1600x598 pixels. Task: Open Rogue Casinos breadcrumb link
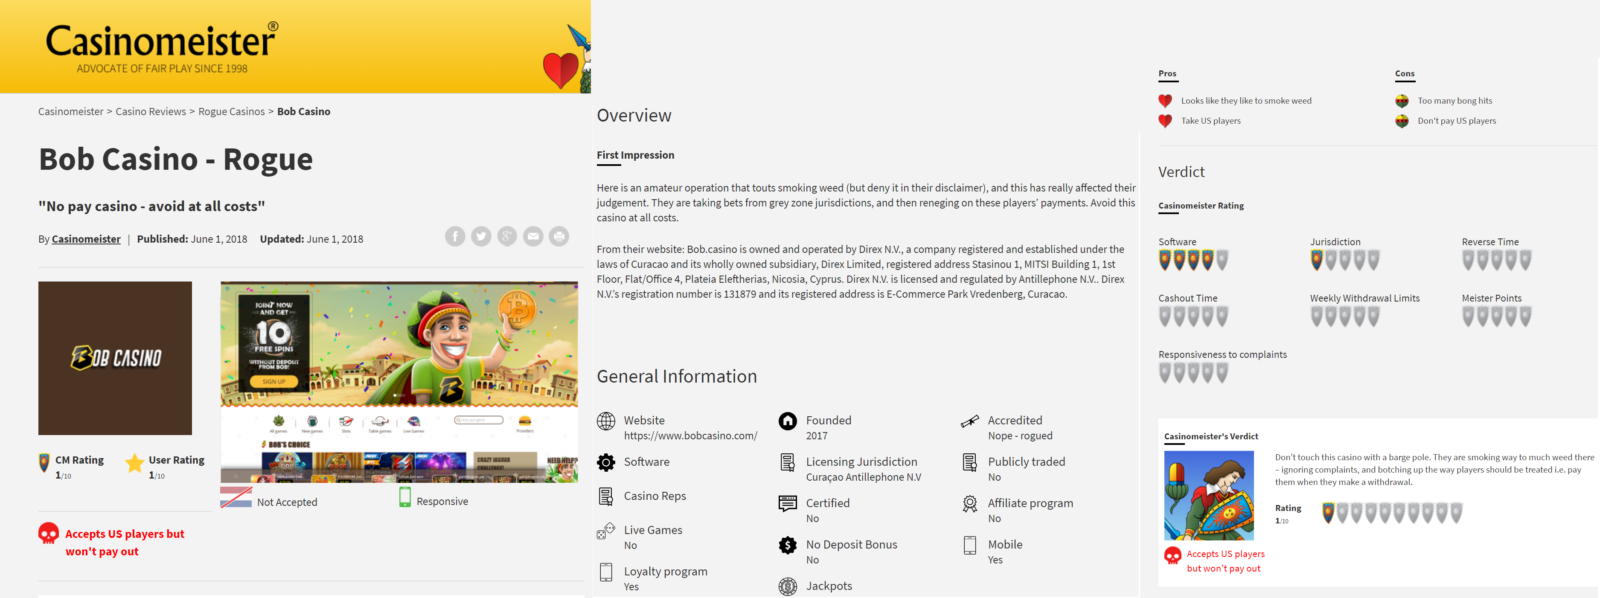232,112
